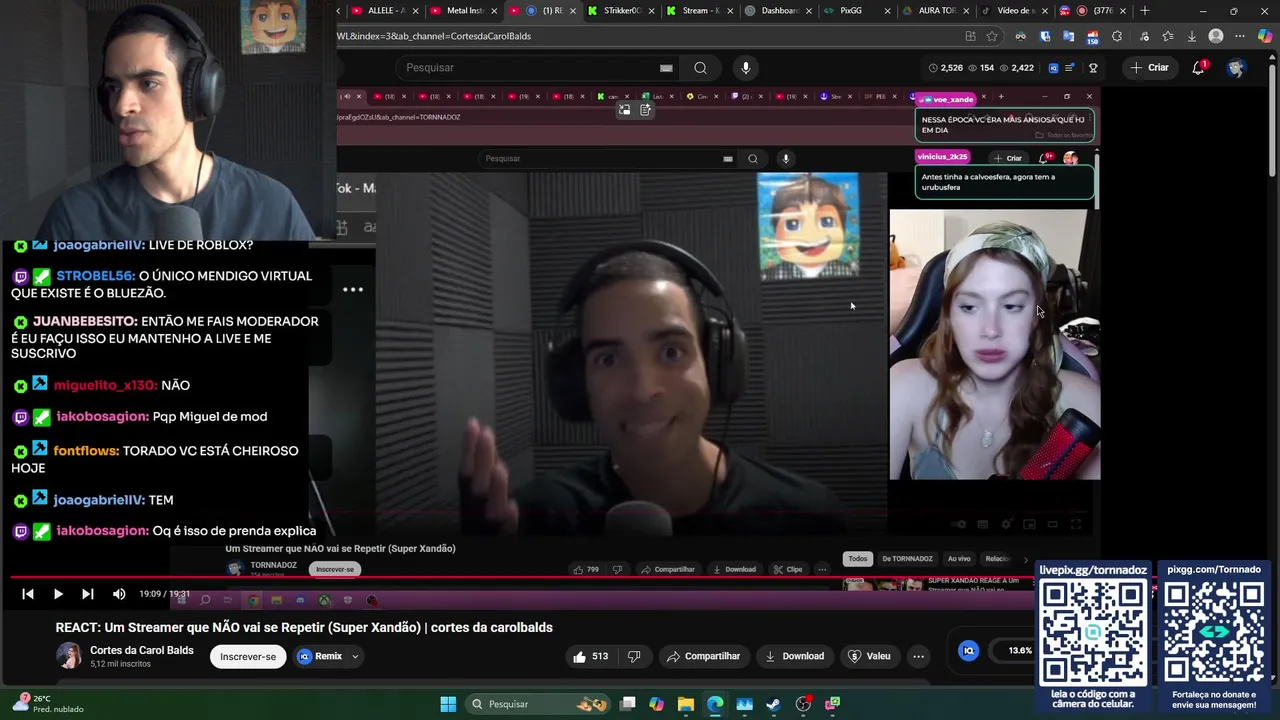Like the video with 513 likes
1280x720 pixels.
point(590,656)
